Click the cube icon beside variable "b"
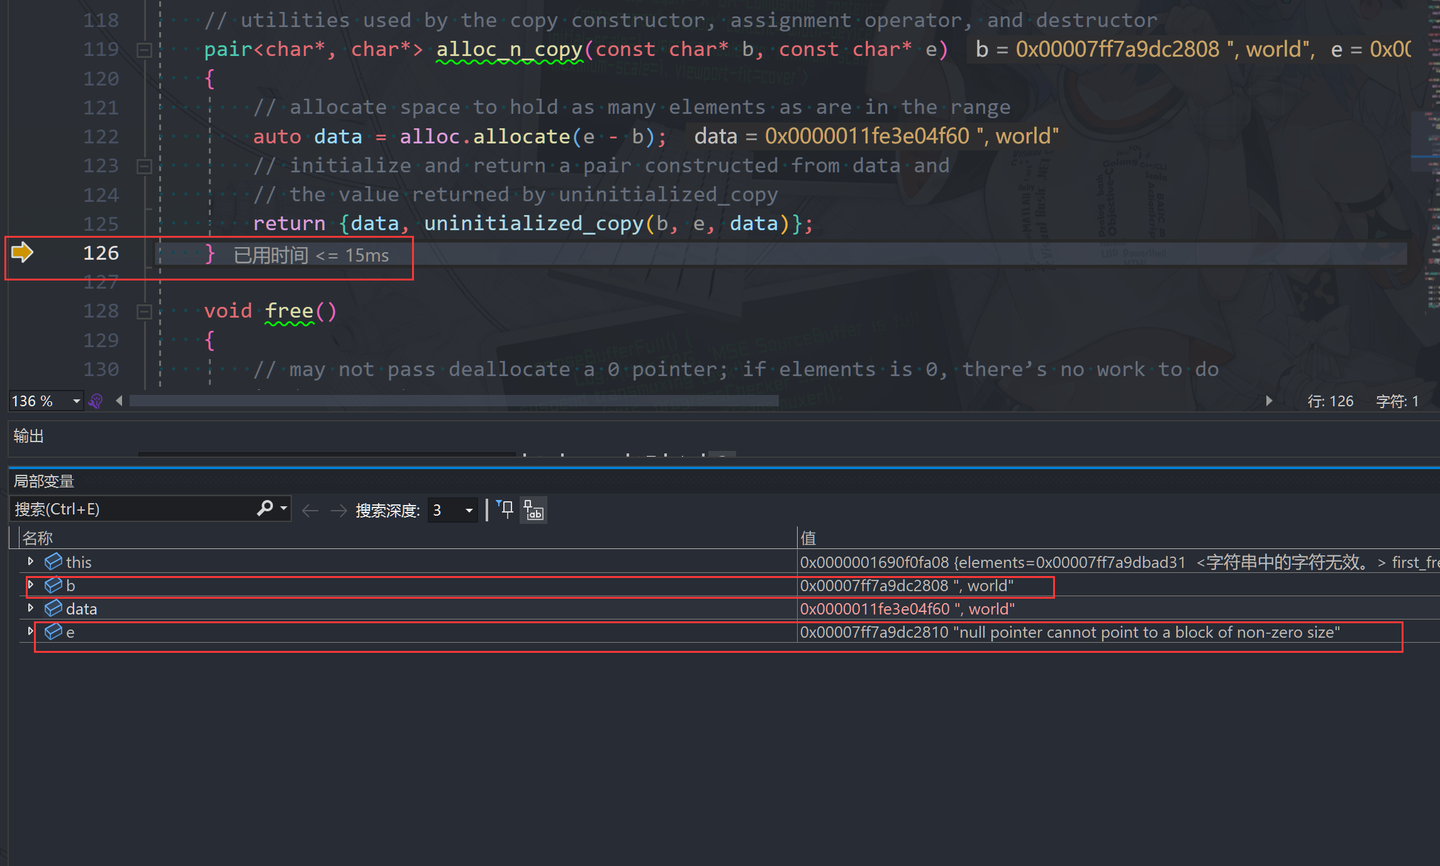 pos(54,585)
